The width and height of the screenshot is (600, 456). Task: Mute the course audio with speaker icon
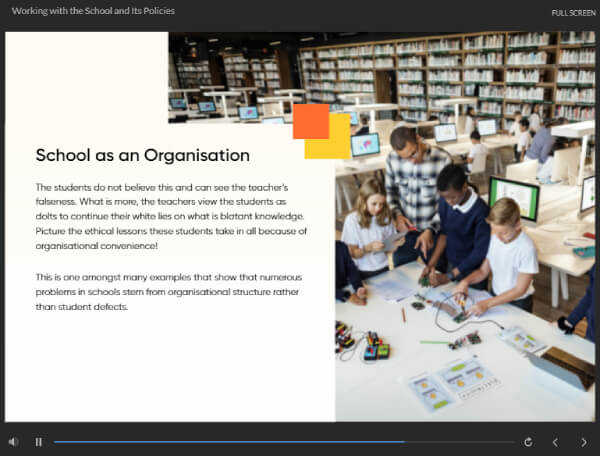click(13, 442)
